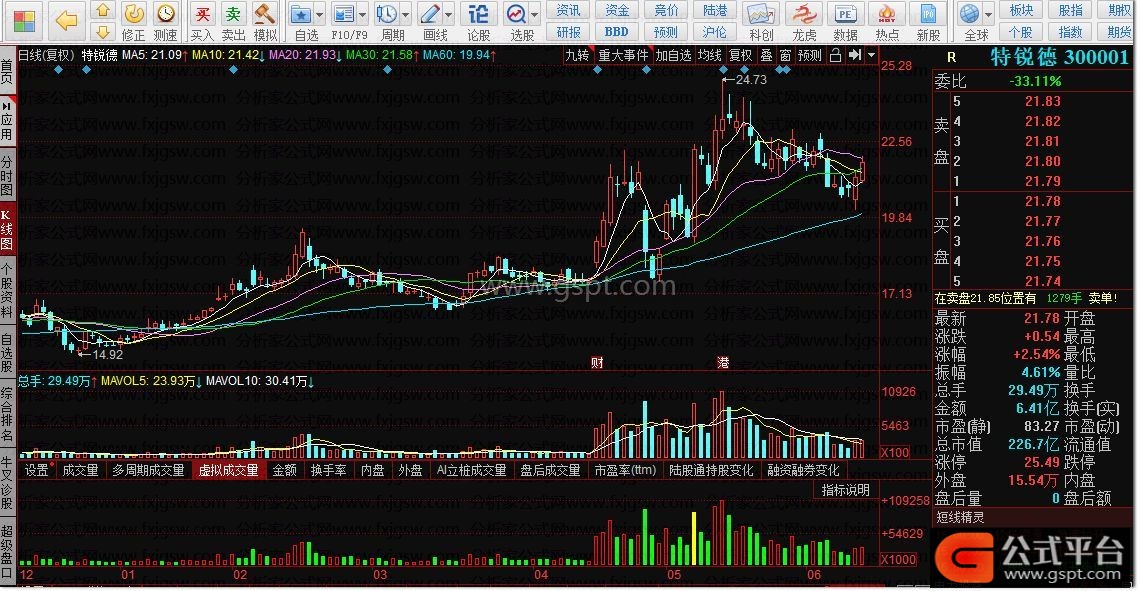Select the 分时图 sidebar tab
The height and width of the screenshot is (591, 1140).
(7, 176)
